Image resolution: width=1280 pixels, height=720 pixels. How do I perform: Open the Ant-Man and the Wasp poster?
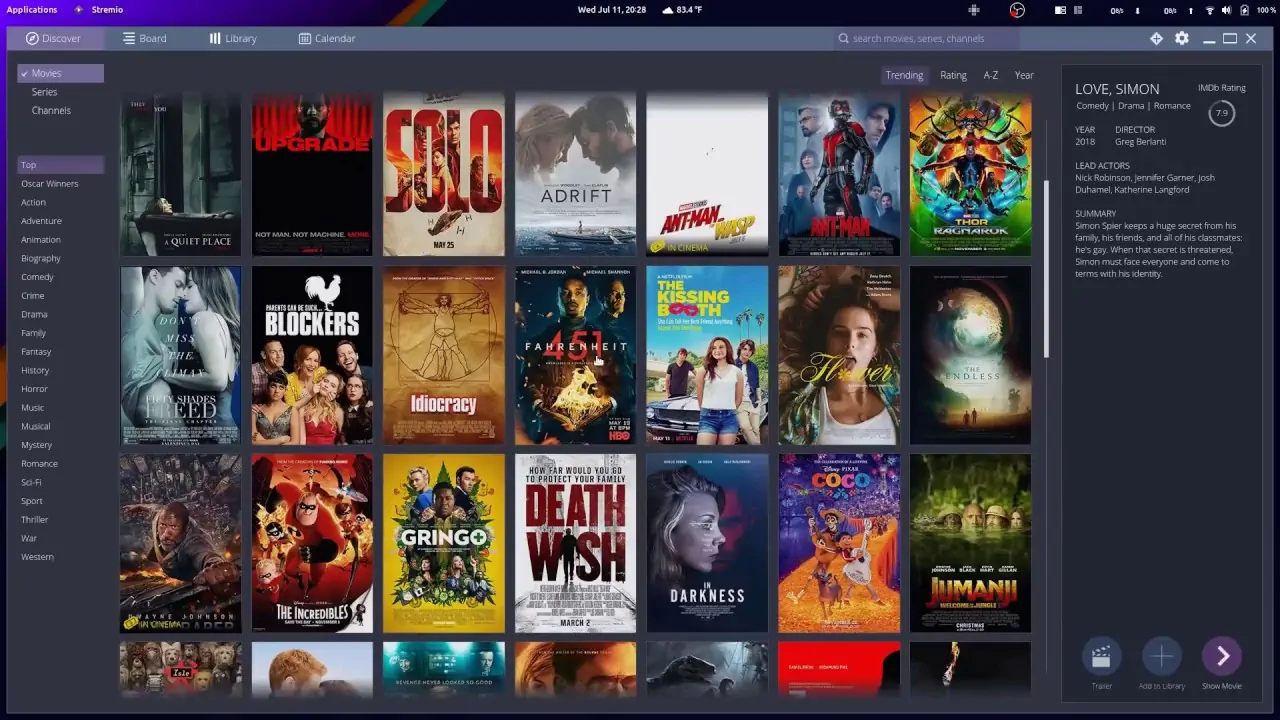point(707,174)
